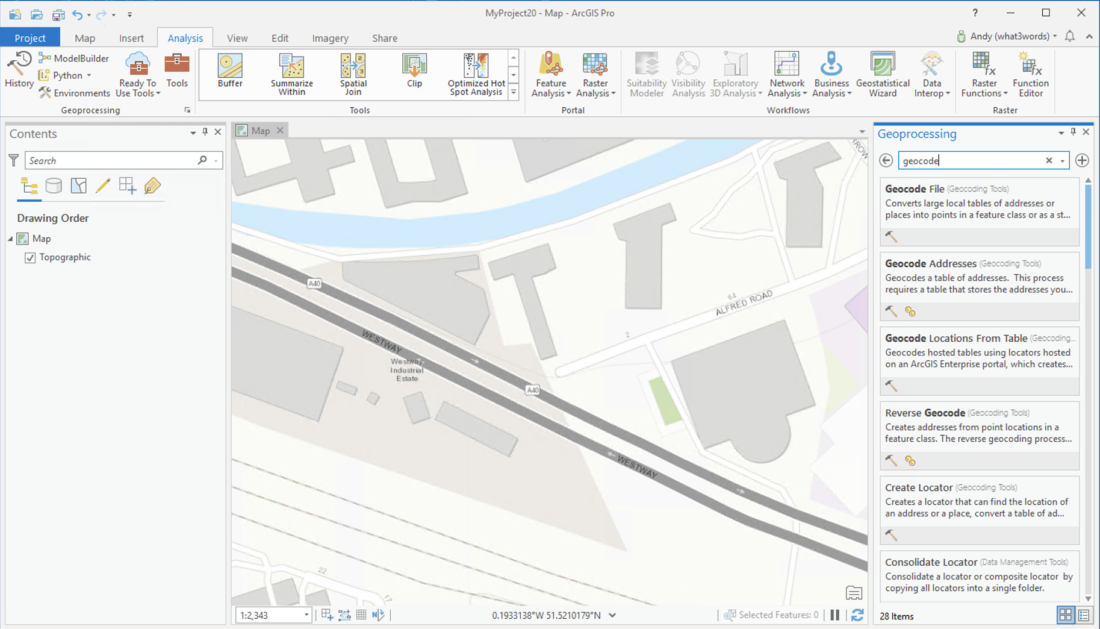
Task: Switch to List By Snapping
Action: pyautogui.click(x=128, y=186)
